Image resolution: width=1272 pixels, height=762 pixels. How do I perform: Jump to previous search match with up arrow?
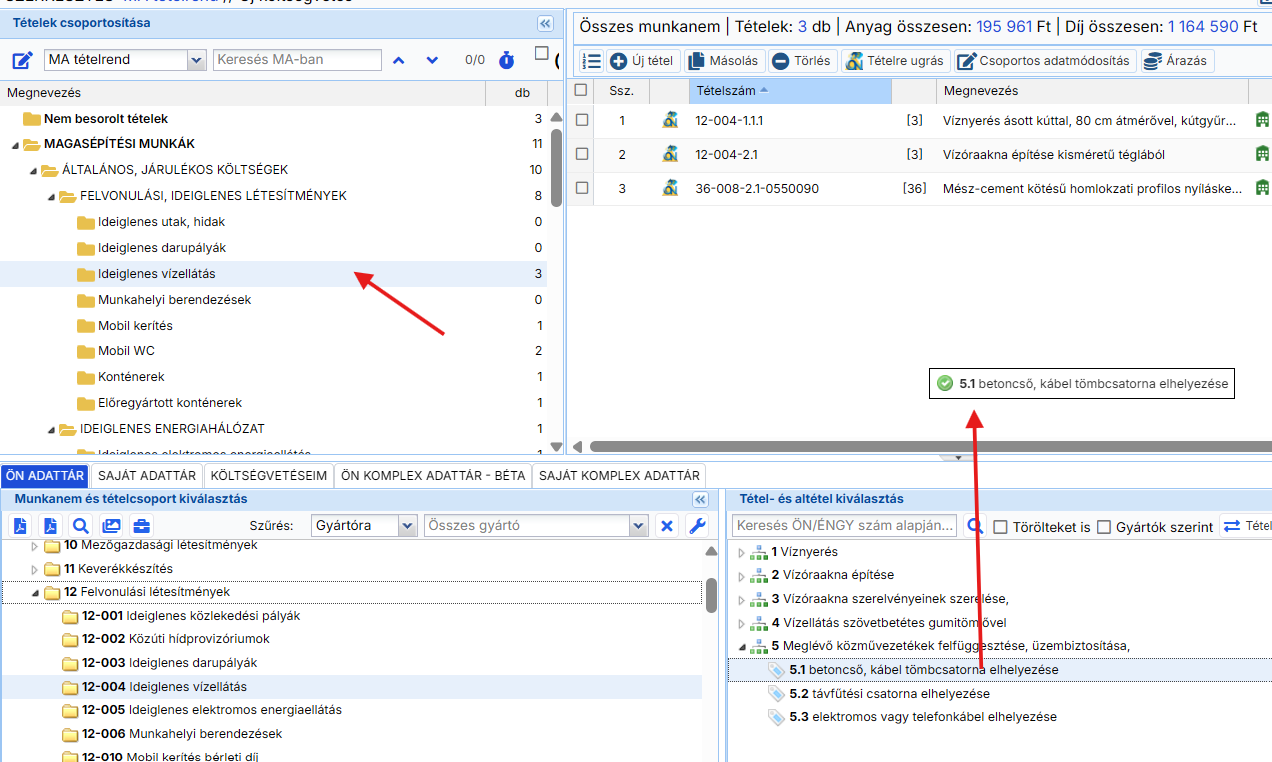click(399, 60)
